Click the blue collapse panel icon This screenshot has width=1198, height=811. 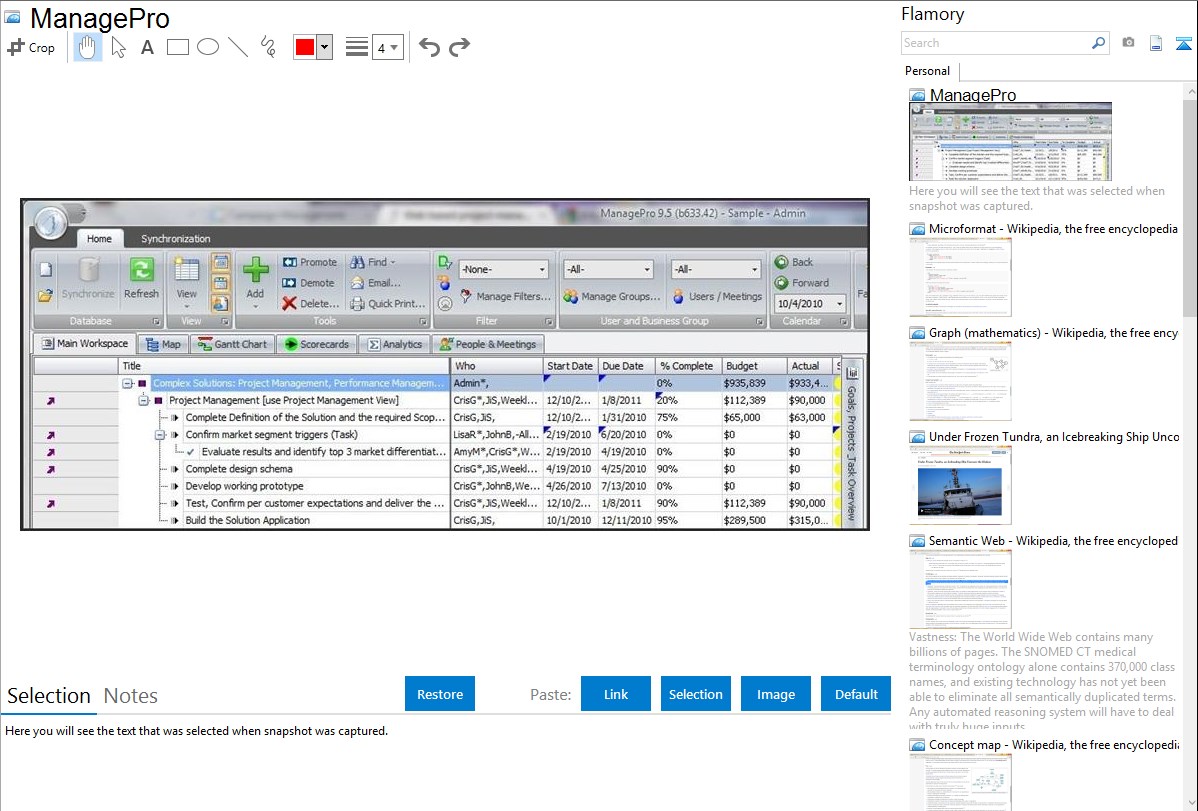[1183, 43]
